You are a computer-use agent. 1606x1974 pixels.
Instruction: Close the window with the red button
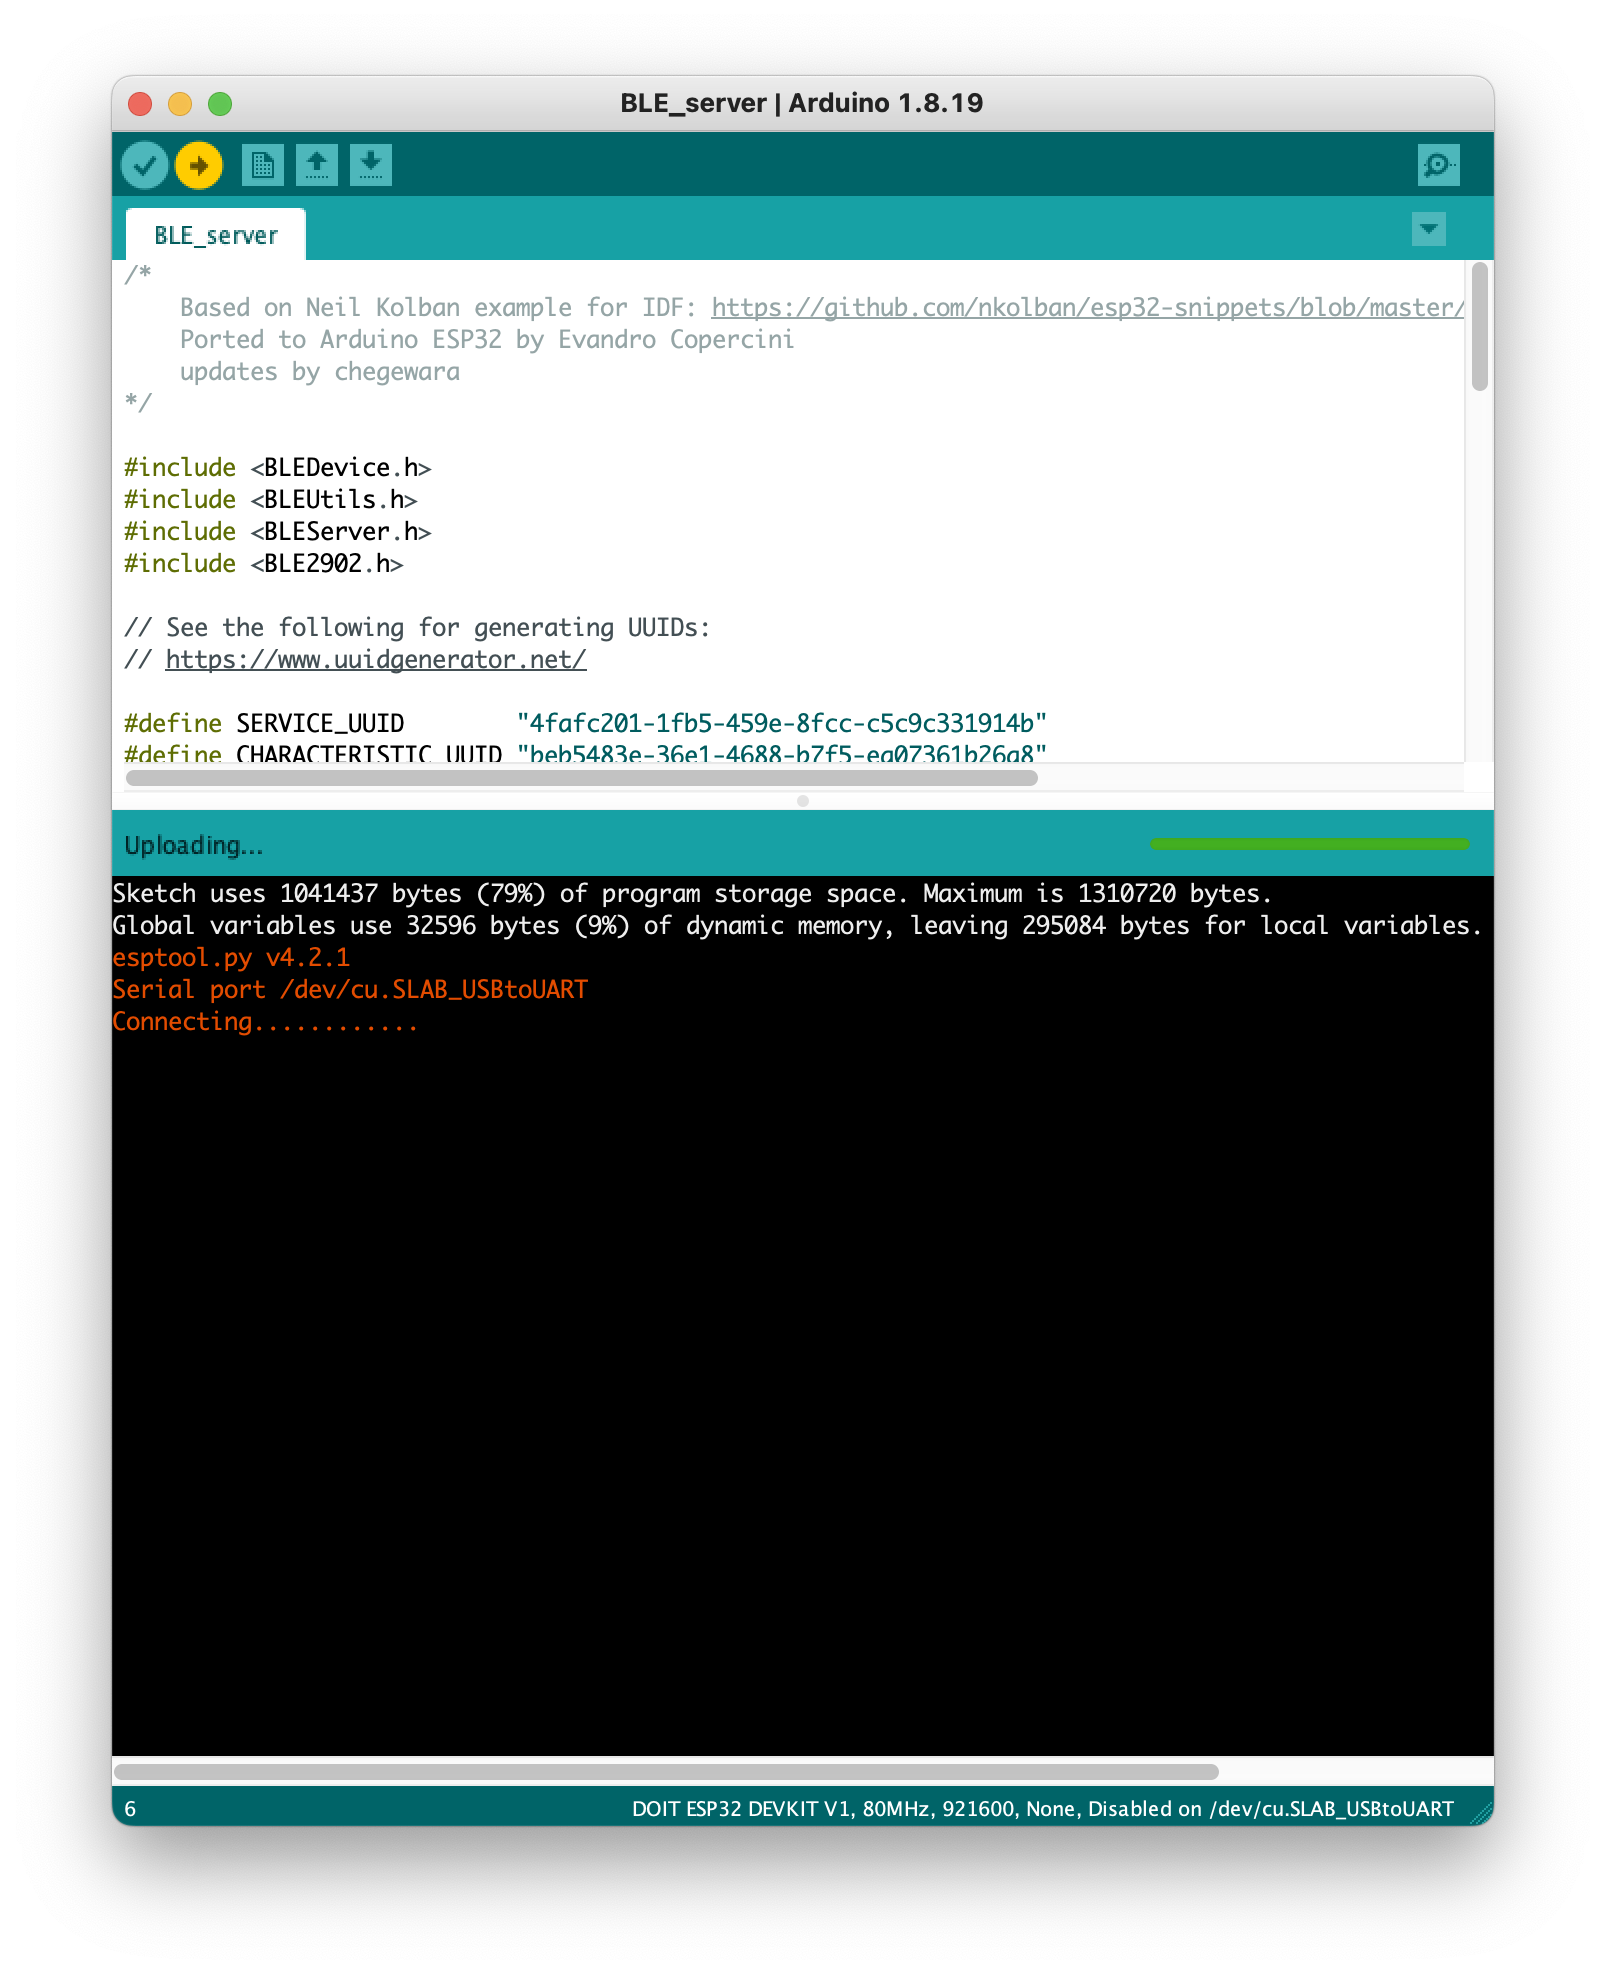[140, 104]
